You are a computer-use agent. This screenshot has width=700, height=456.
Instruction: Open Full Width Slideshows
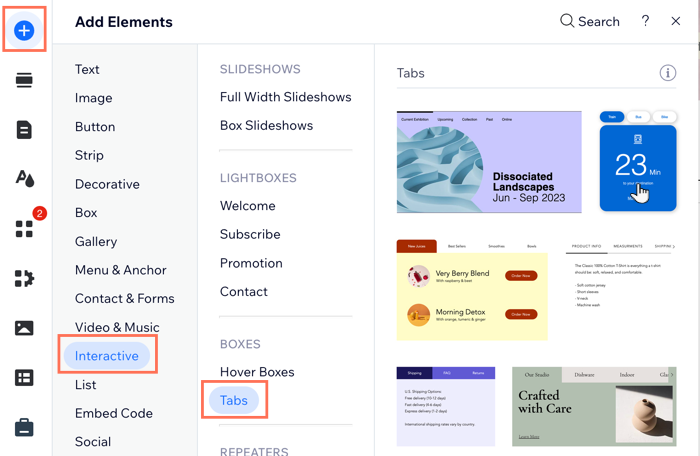coord(286,97)
